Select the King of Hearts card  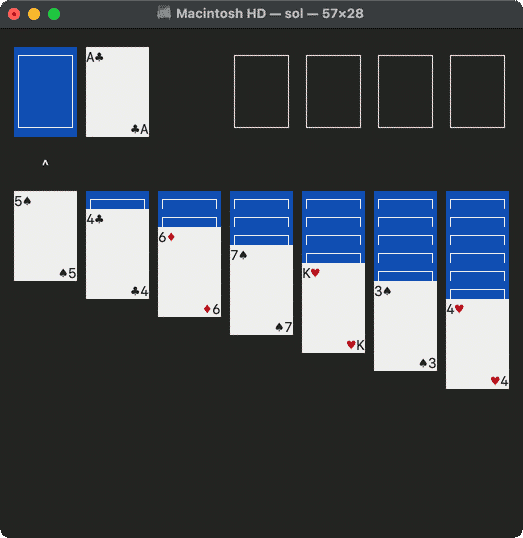tap(334, 308)
